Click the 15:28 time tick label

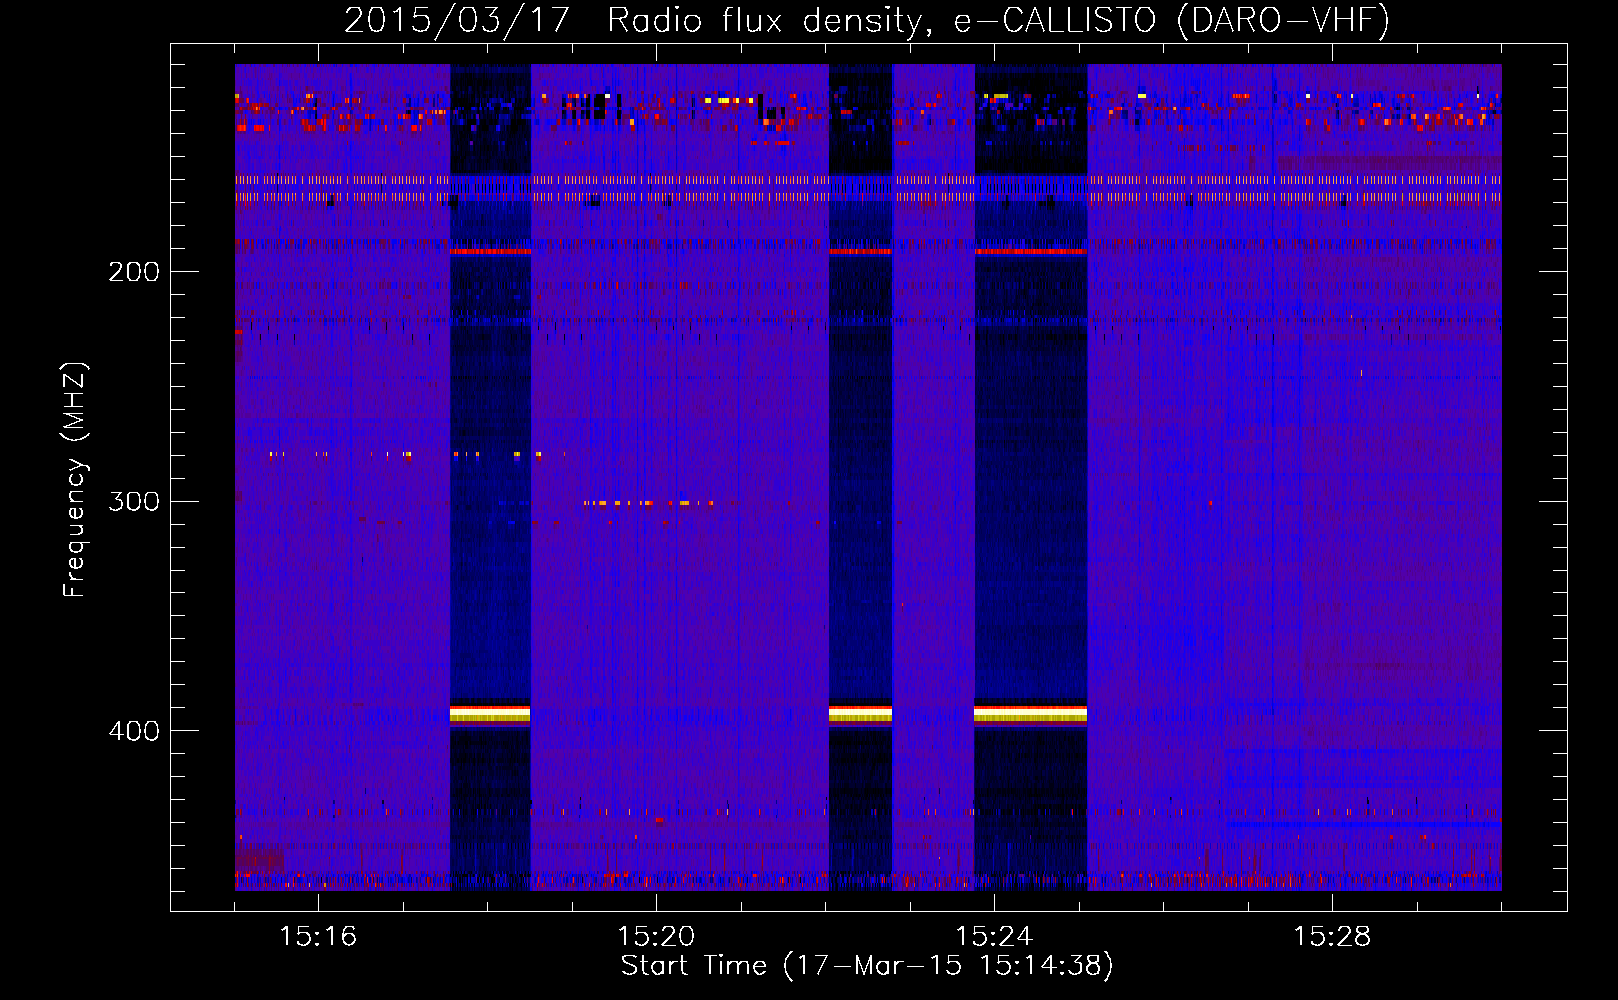1332,936
